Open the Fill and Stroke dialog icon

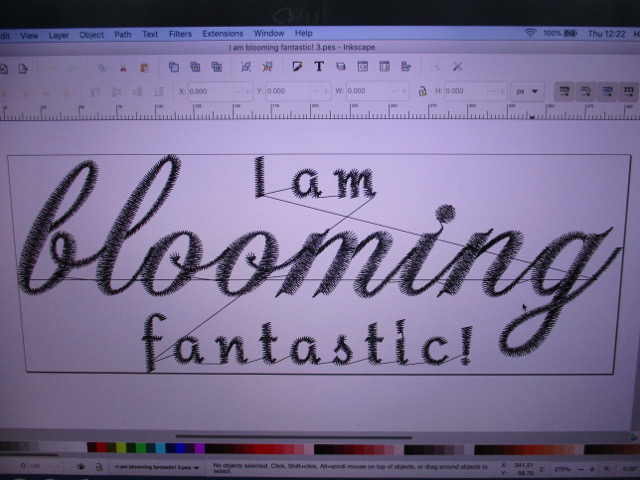point(297,66)
